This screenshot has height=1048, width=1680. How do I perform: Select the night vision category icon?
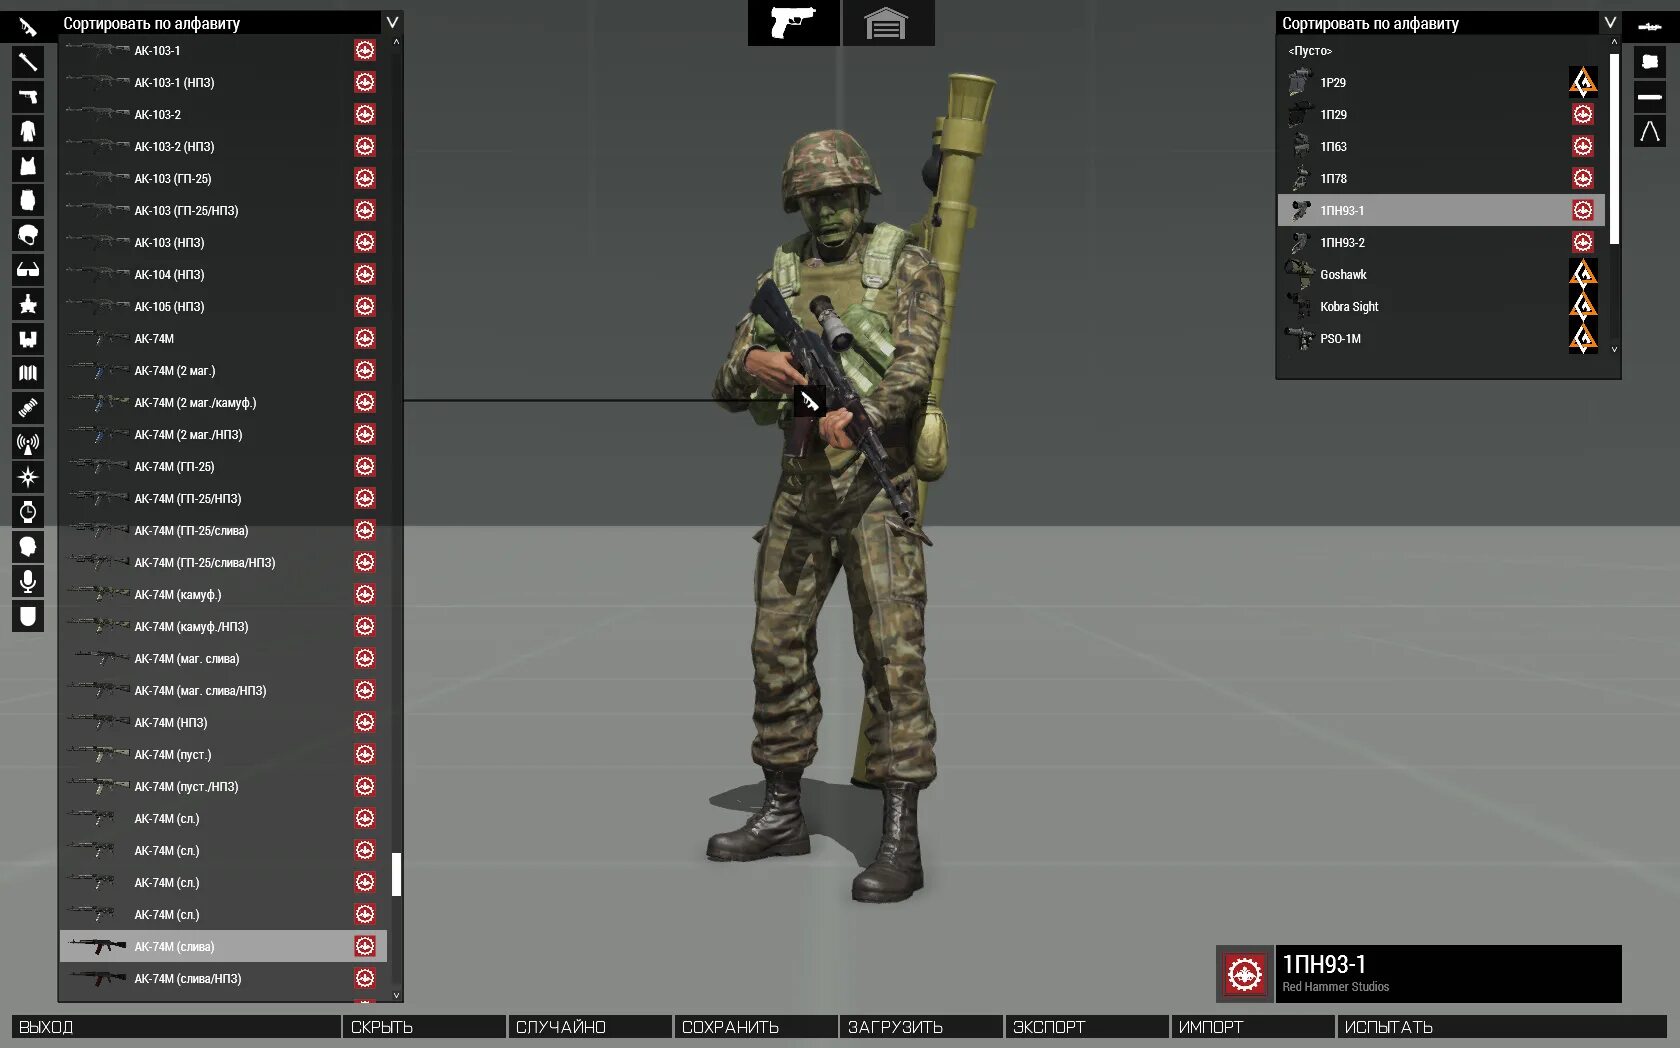[28, 304]
